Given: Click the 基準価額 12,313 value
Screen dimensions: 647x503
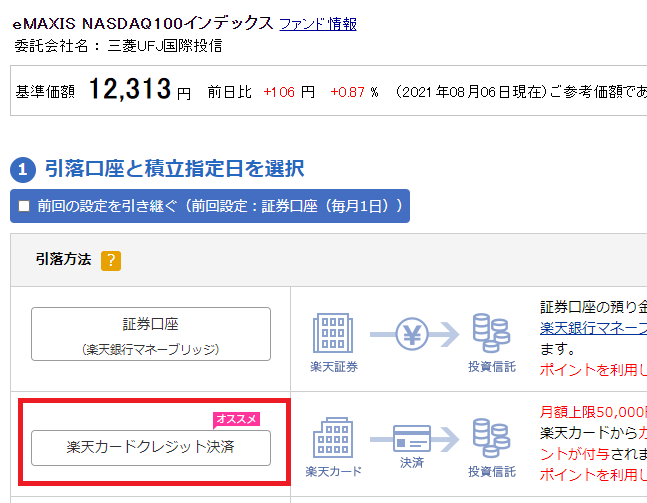Looking at the screenshot, I should point(130,89).
